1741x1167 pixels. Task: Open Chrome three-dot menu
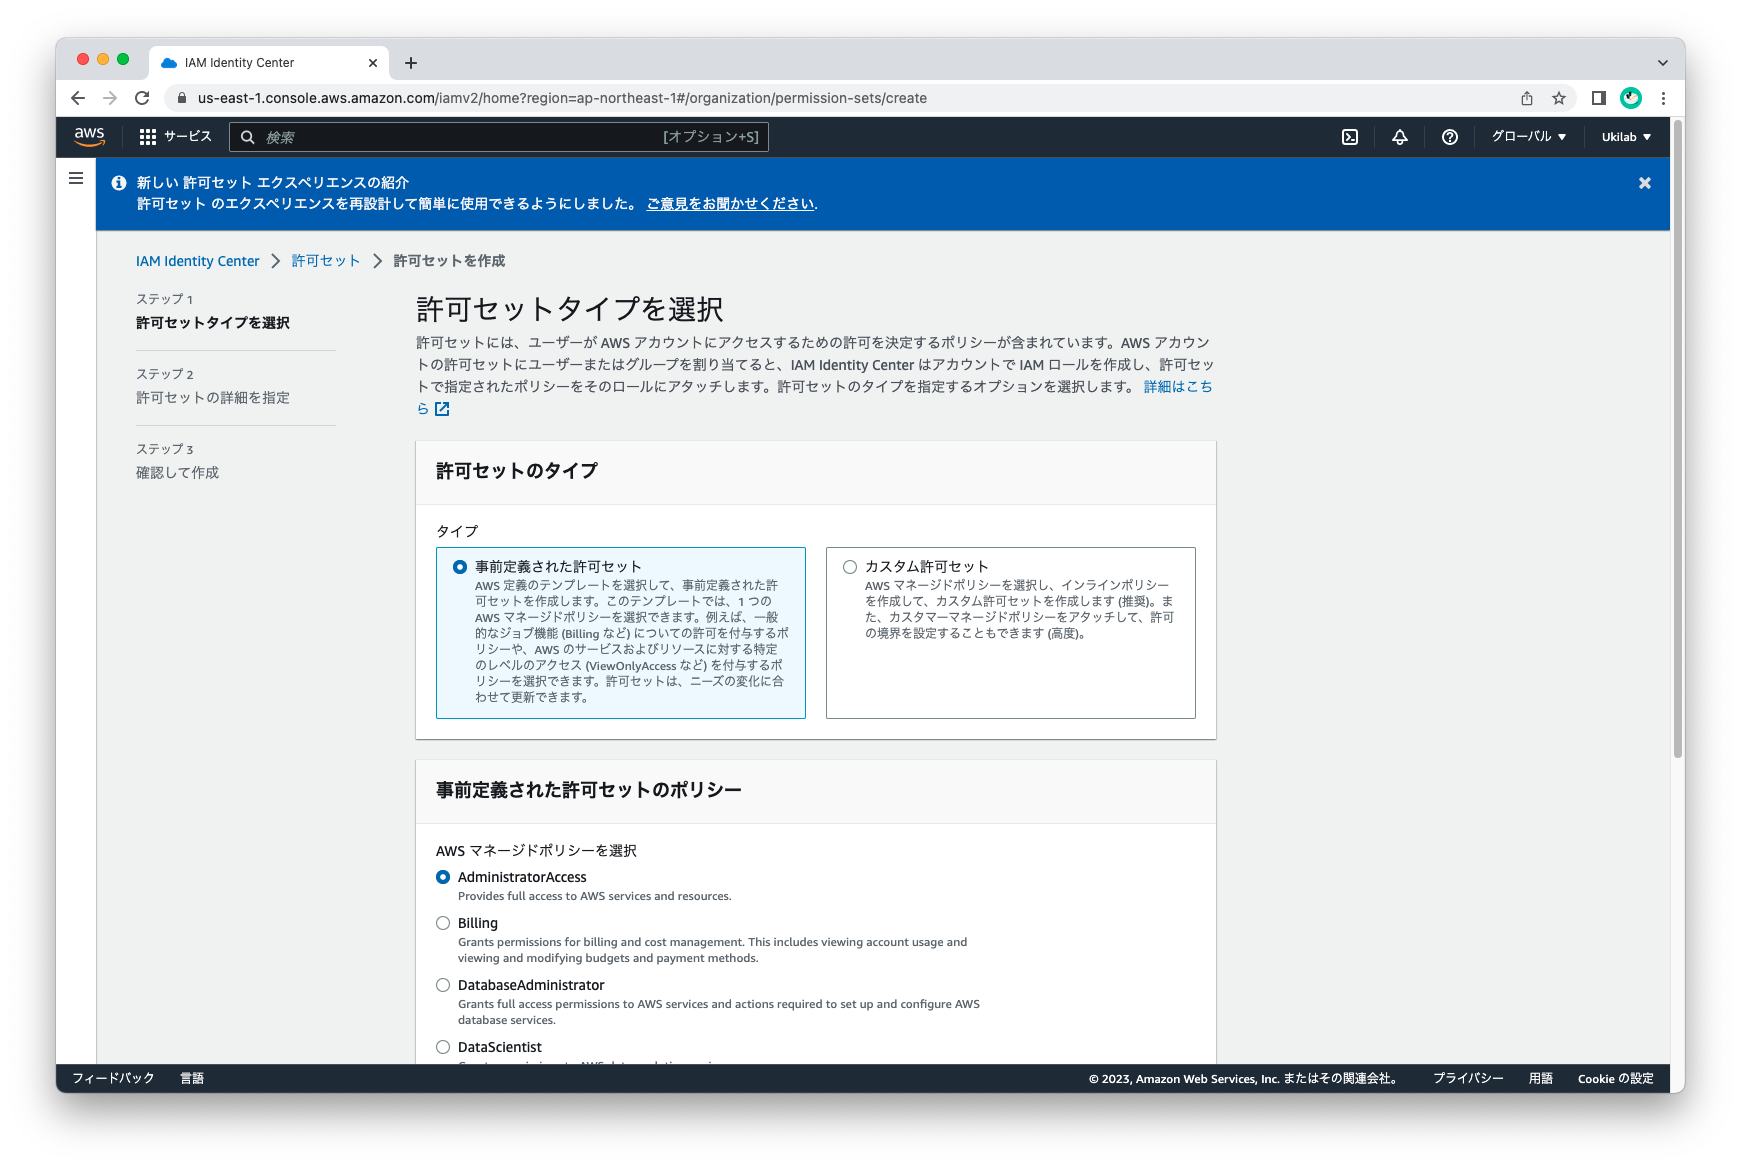click(1663, 98)
